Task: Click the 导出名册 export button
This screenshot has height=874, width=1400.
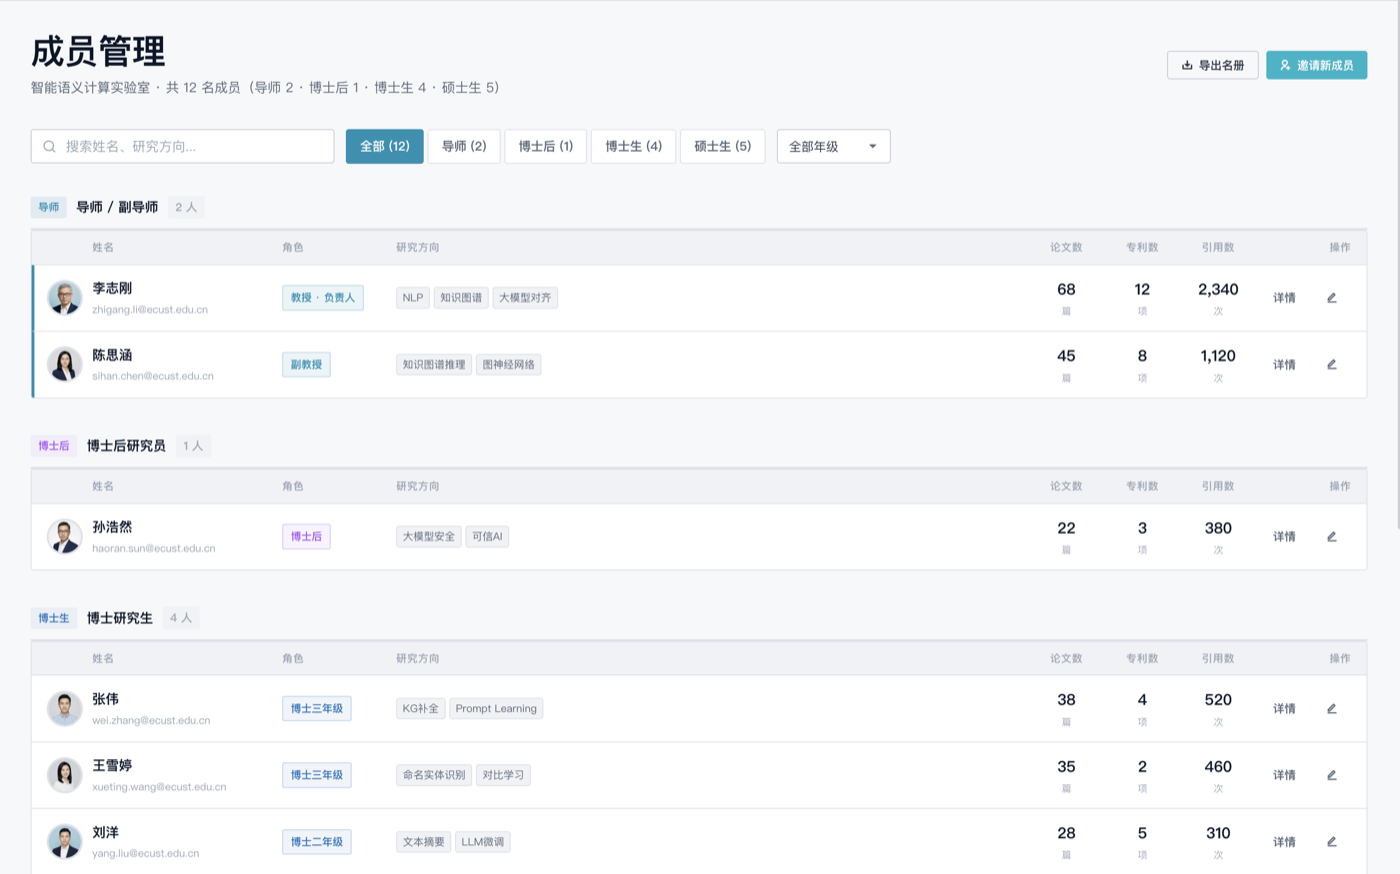Action: click(x=1212, y=65)
